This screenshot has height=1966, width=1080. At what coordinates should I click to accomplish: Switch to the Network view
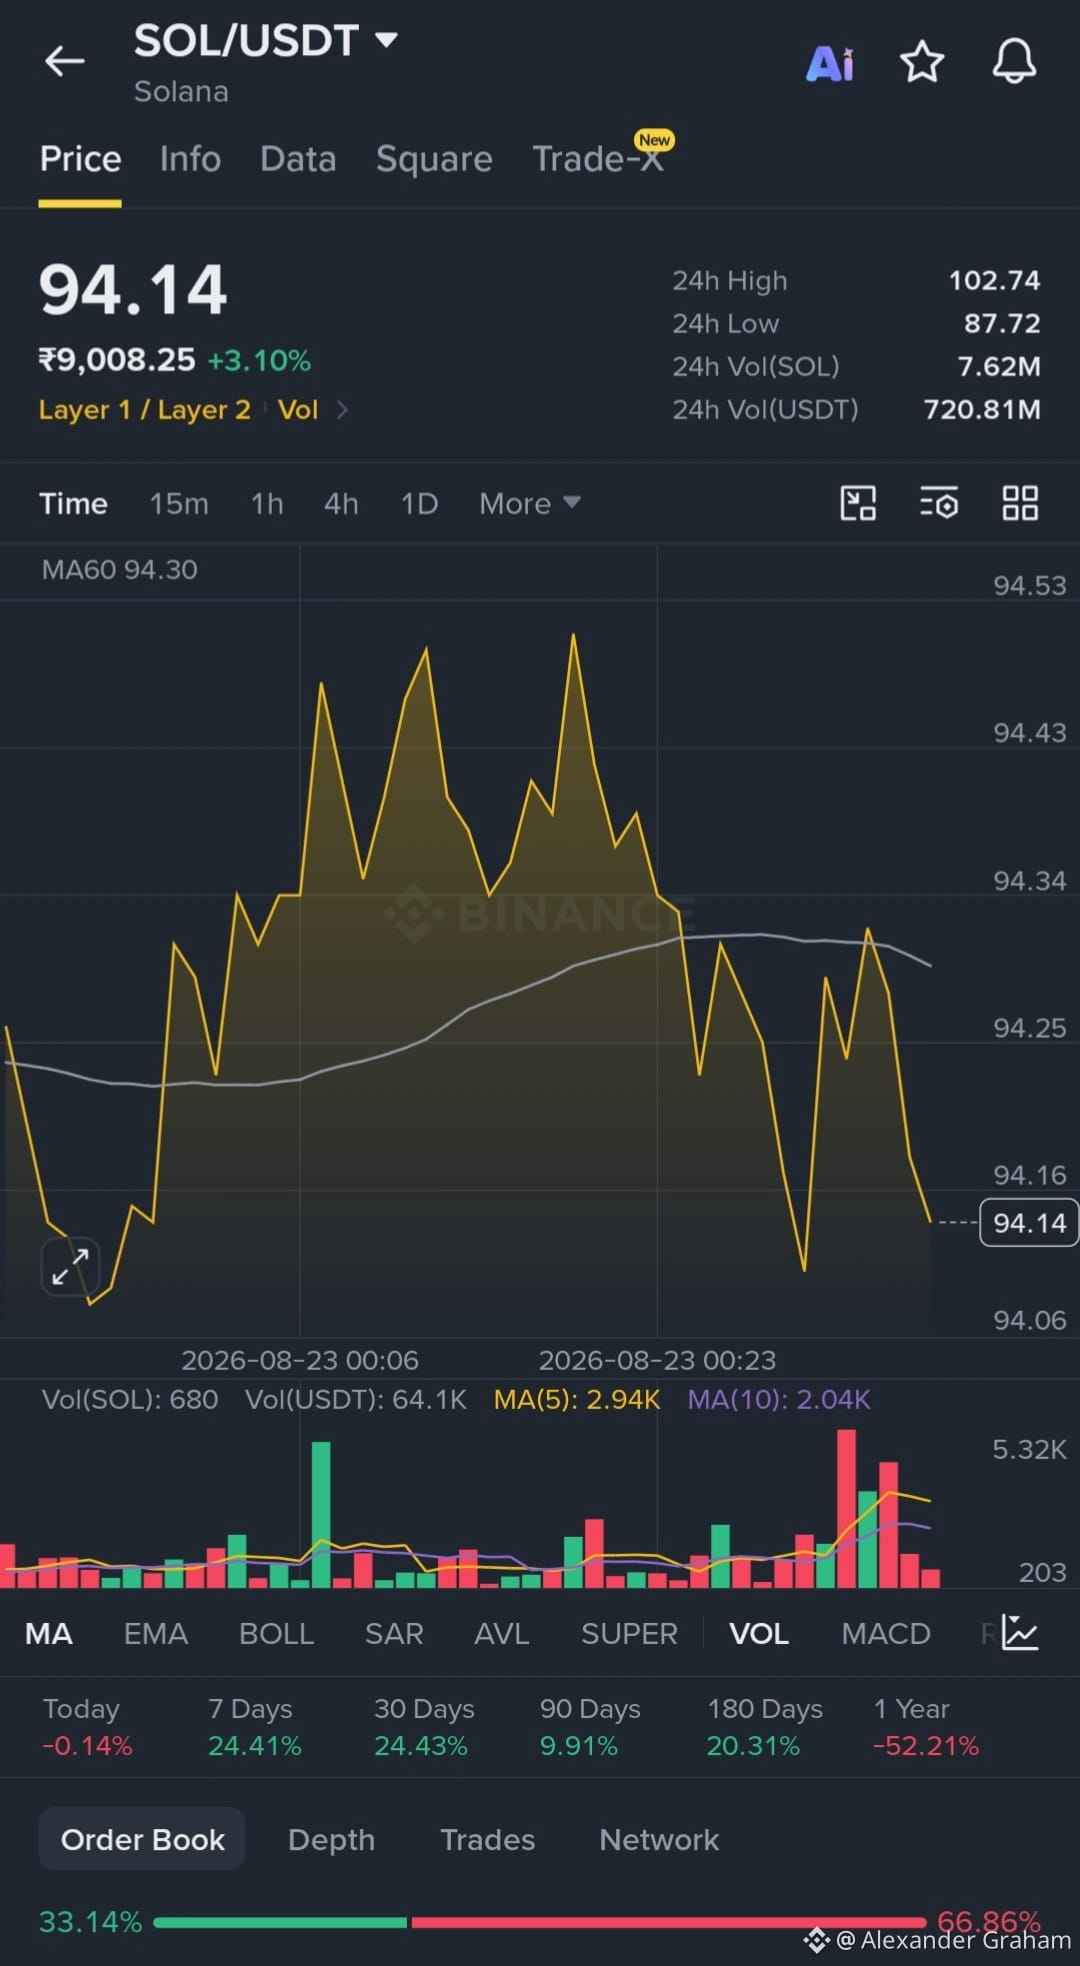659,1840
